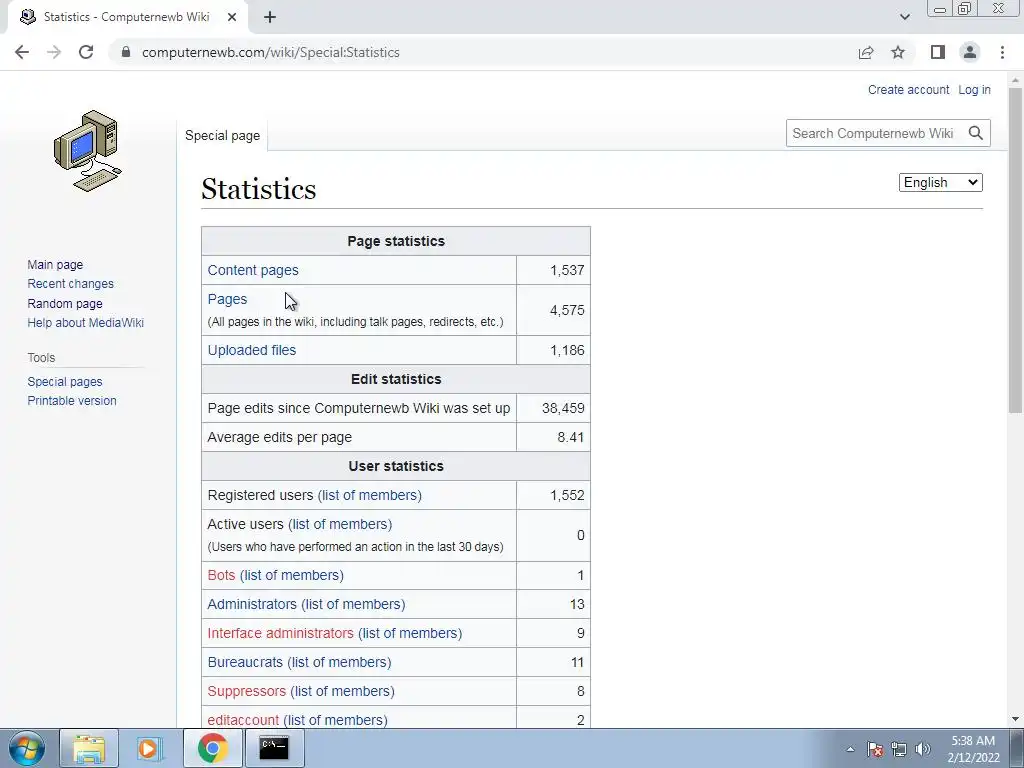Open the tray clock and date
This screenshot has height=768, width=1024.
click(x=973, y=749)
